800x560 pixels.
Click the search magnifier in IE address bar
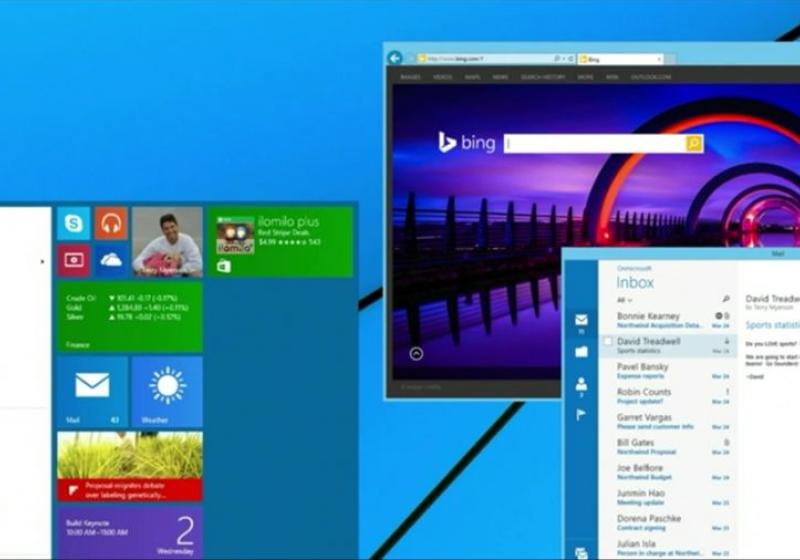pyautogui.click(x=557, y=59)
